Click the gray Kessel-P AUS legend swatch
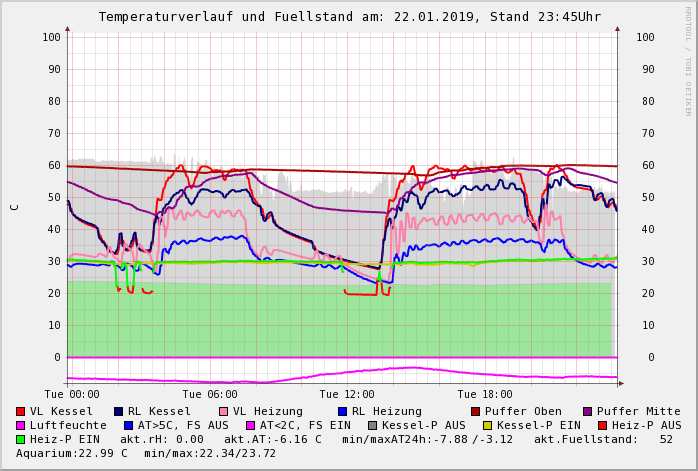 pos(373,425)
